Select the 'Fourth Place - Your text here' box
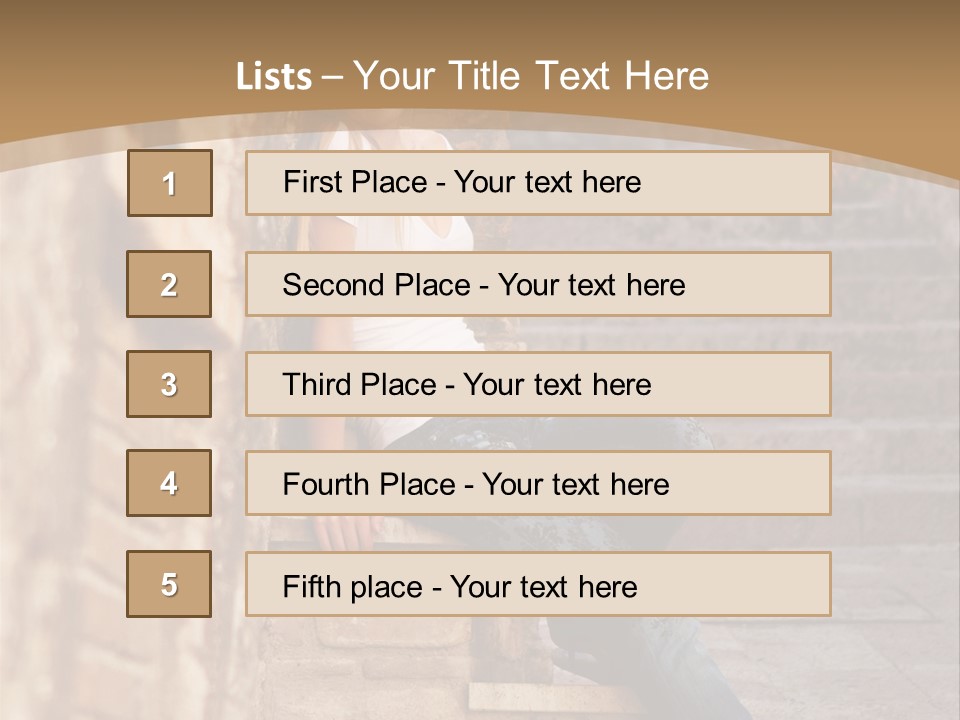The image size is (960, 720). pyautogui.click(x=538, y=483)
